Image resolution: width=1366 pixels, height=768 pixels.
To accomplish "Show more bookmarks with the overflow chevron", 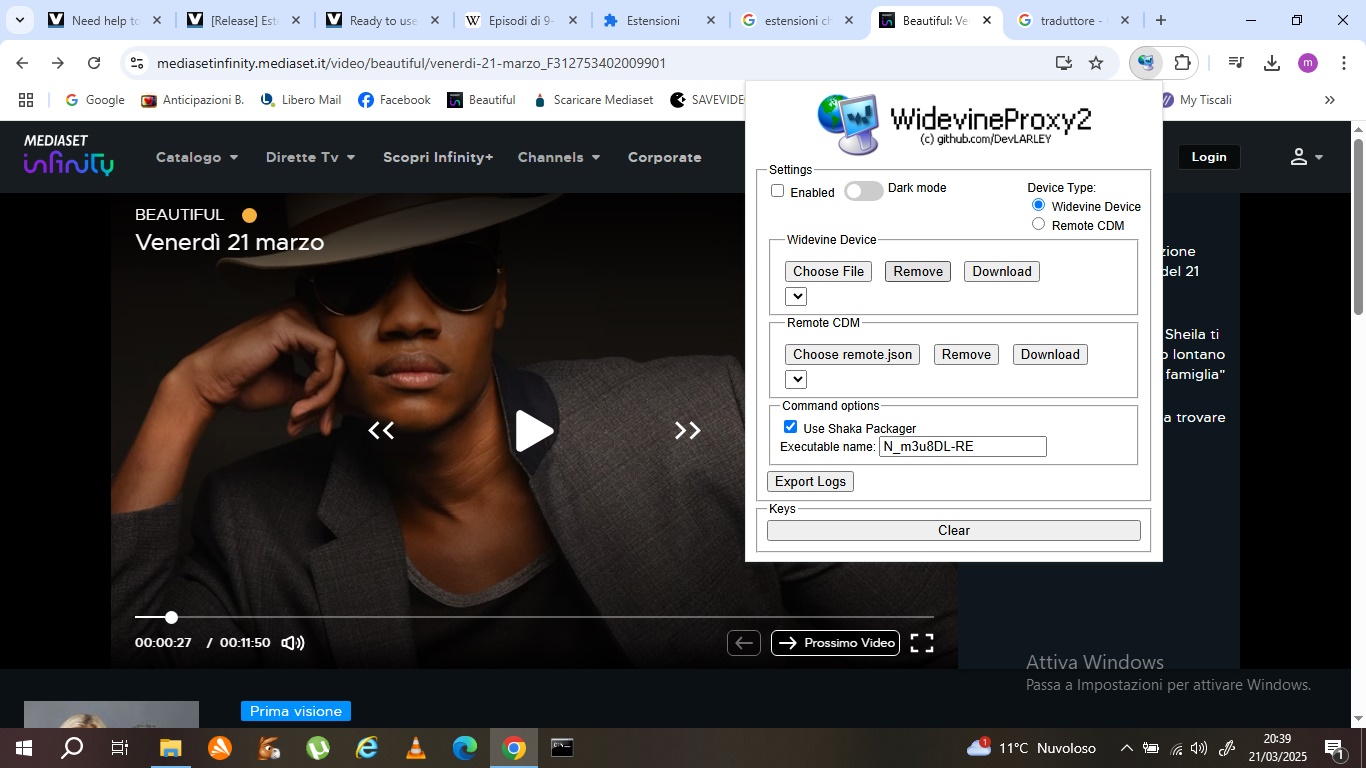I will pyautogui.click(x=1330, y=100).
